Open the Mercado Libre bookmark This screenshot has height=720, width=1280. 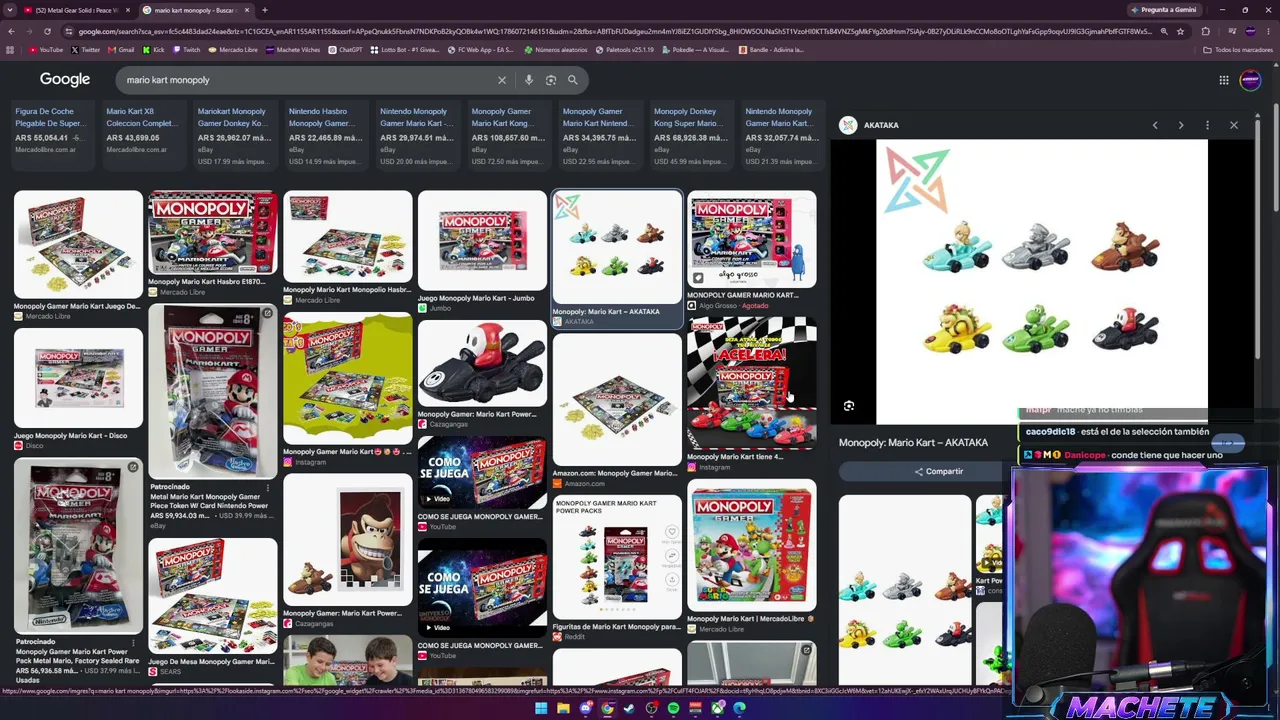tap(233, 49)
